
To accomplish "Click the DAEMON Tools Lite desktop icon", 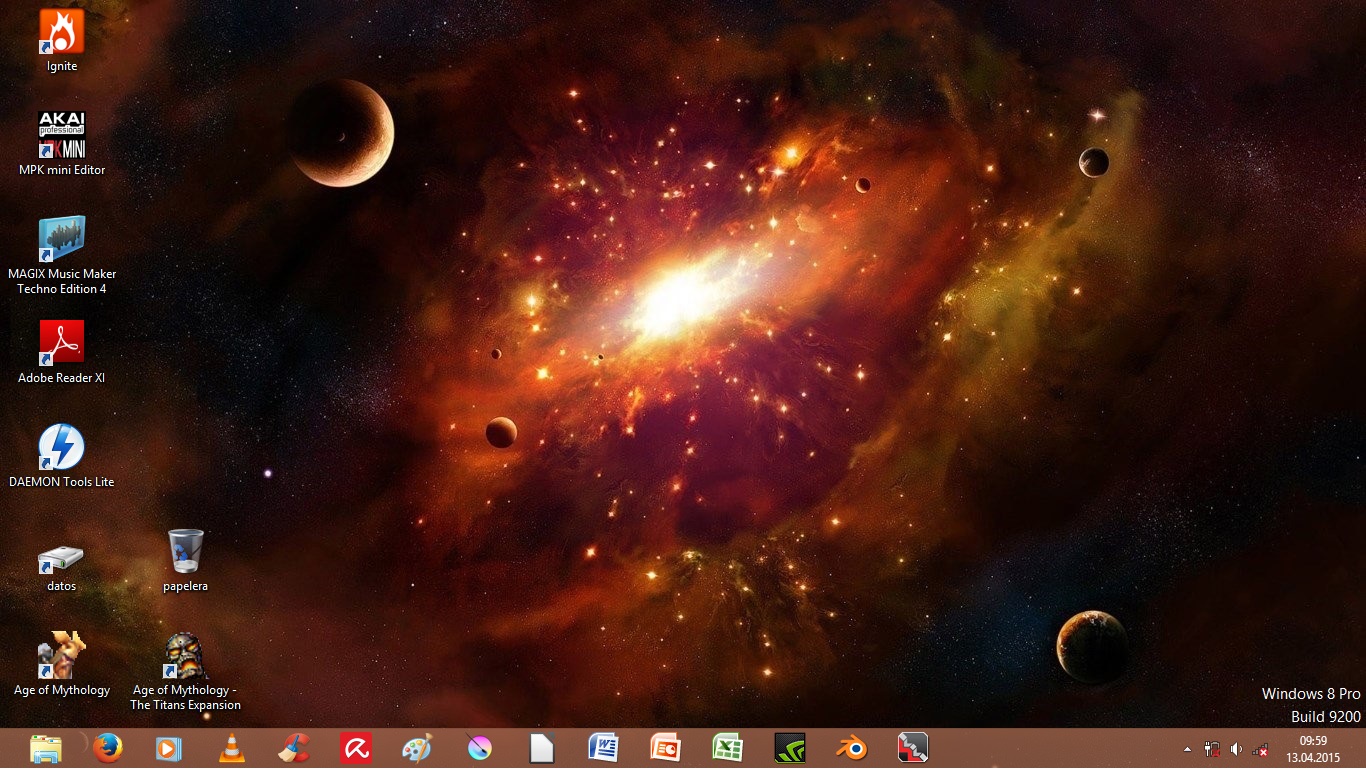I will pos(61,447).
